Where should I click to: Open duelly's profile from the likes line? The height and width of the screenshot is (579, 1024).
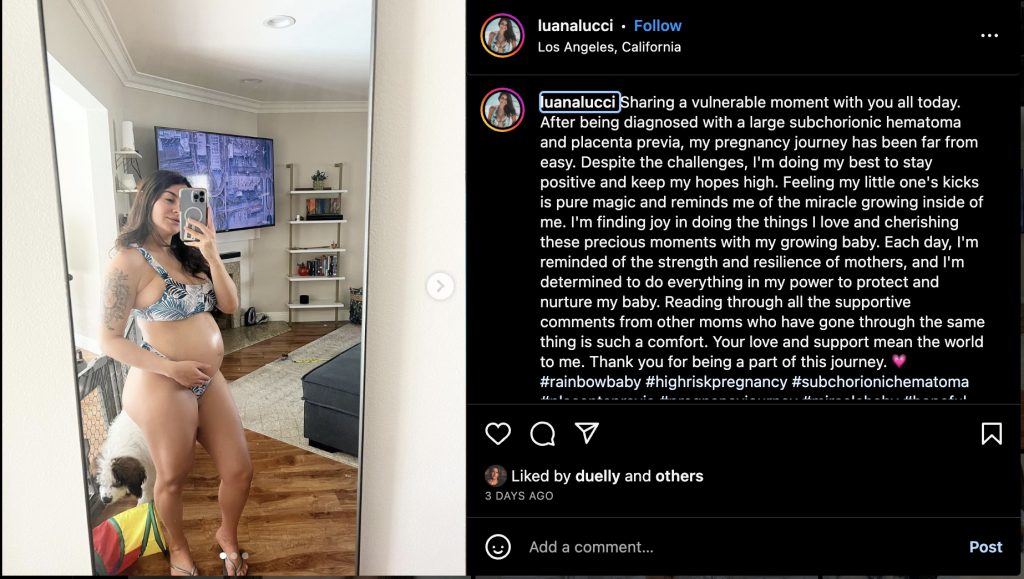pyautogui.click(x=598, y=476)
